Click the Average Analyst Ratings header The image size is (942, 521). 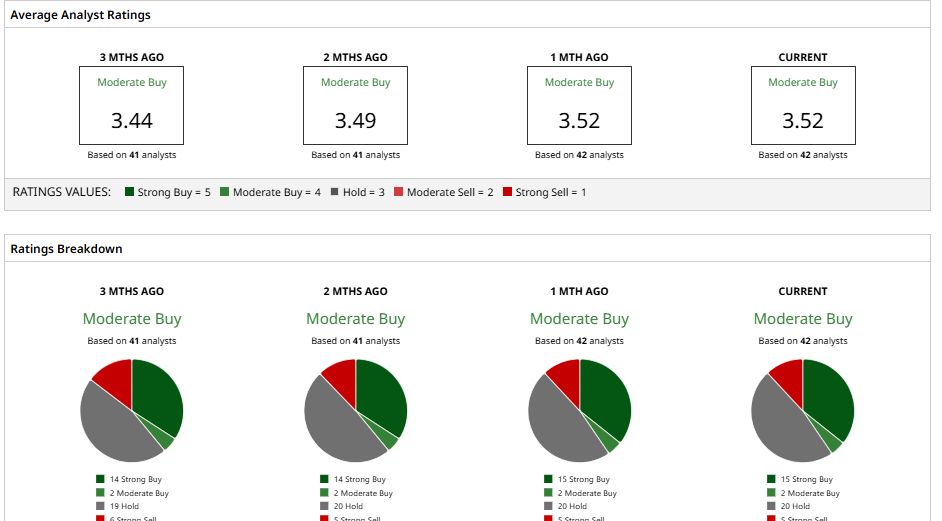click(81, 15)
